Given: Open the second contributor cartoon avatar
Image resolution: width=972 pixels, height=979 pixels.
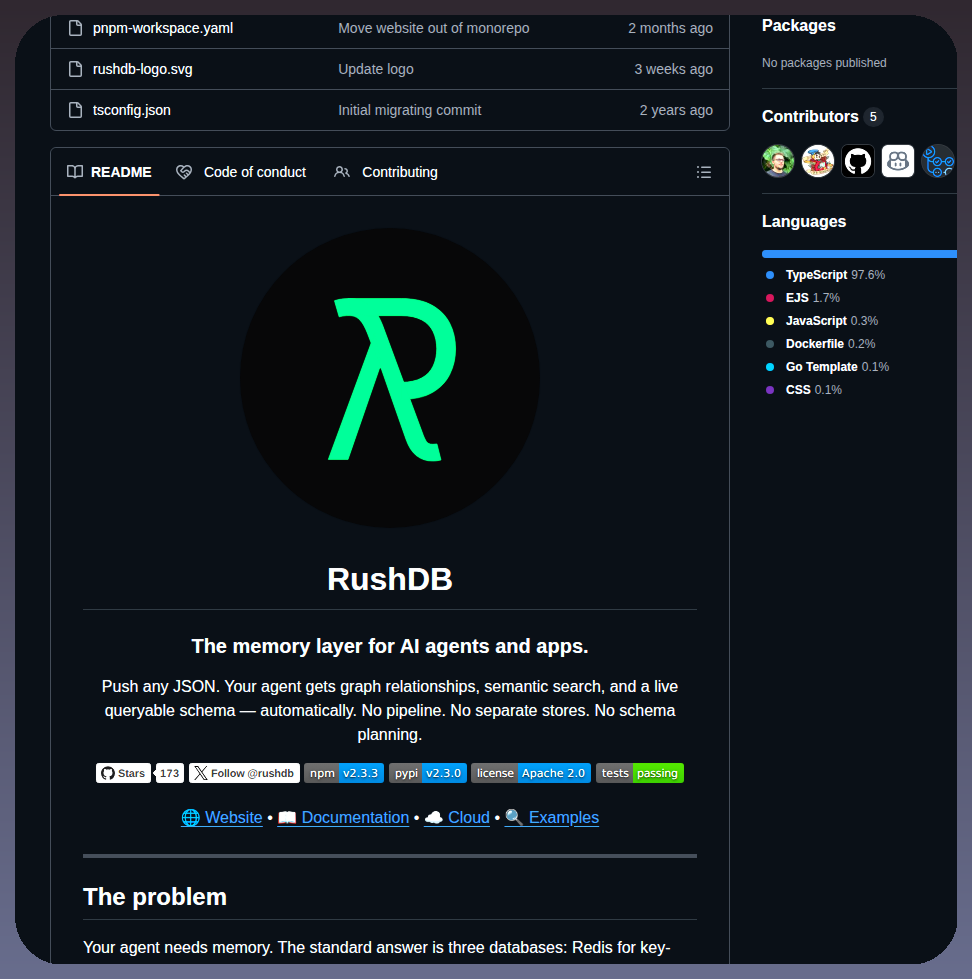Looking at the screenshot, I should point(818,161).
